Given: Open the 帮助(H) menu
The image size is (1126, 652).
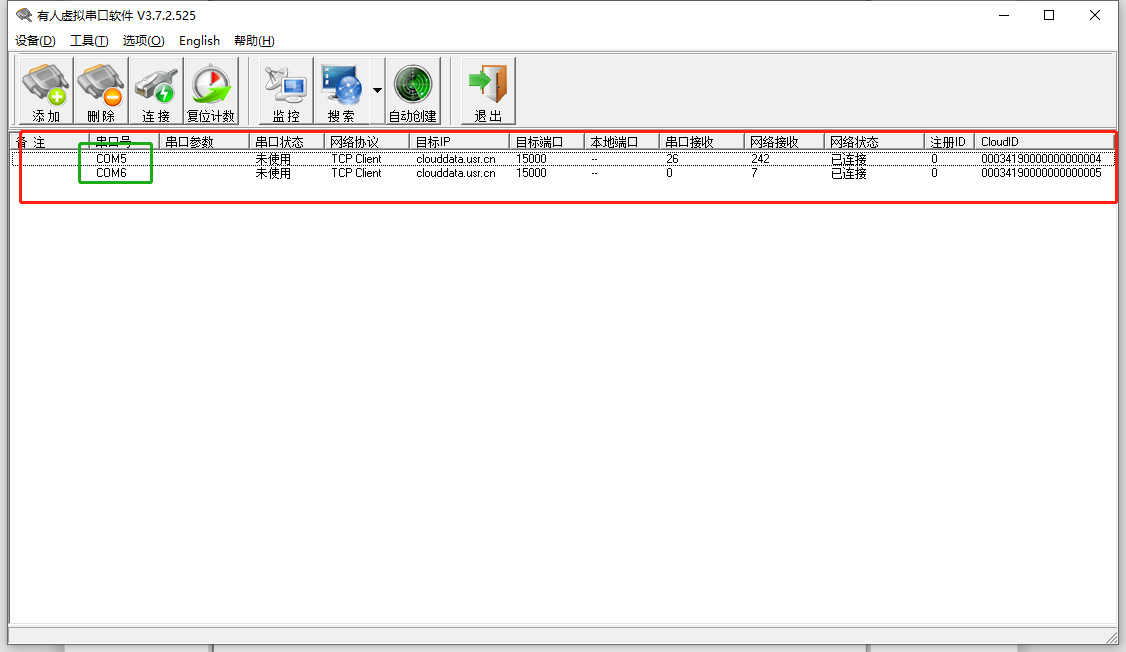Looking at the screenshot, I should tap(254, 41).
